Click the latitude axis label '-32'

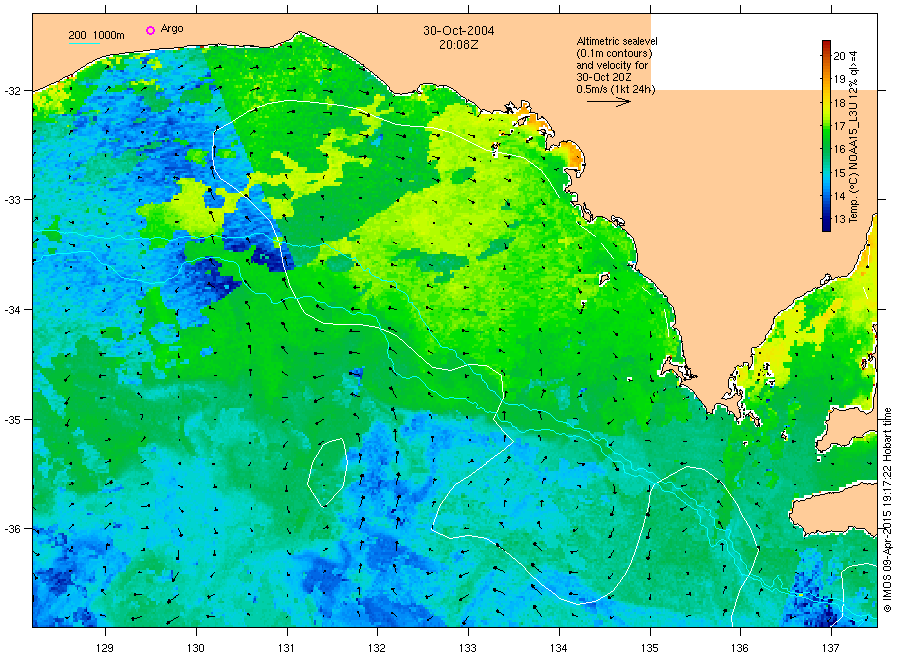12,91
